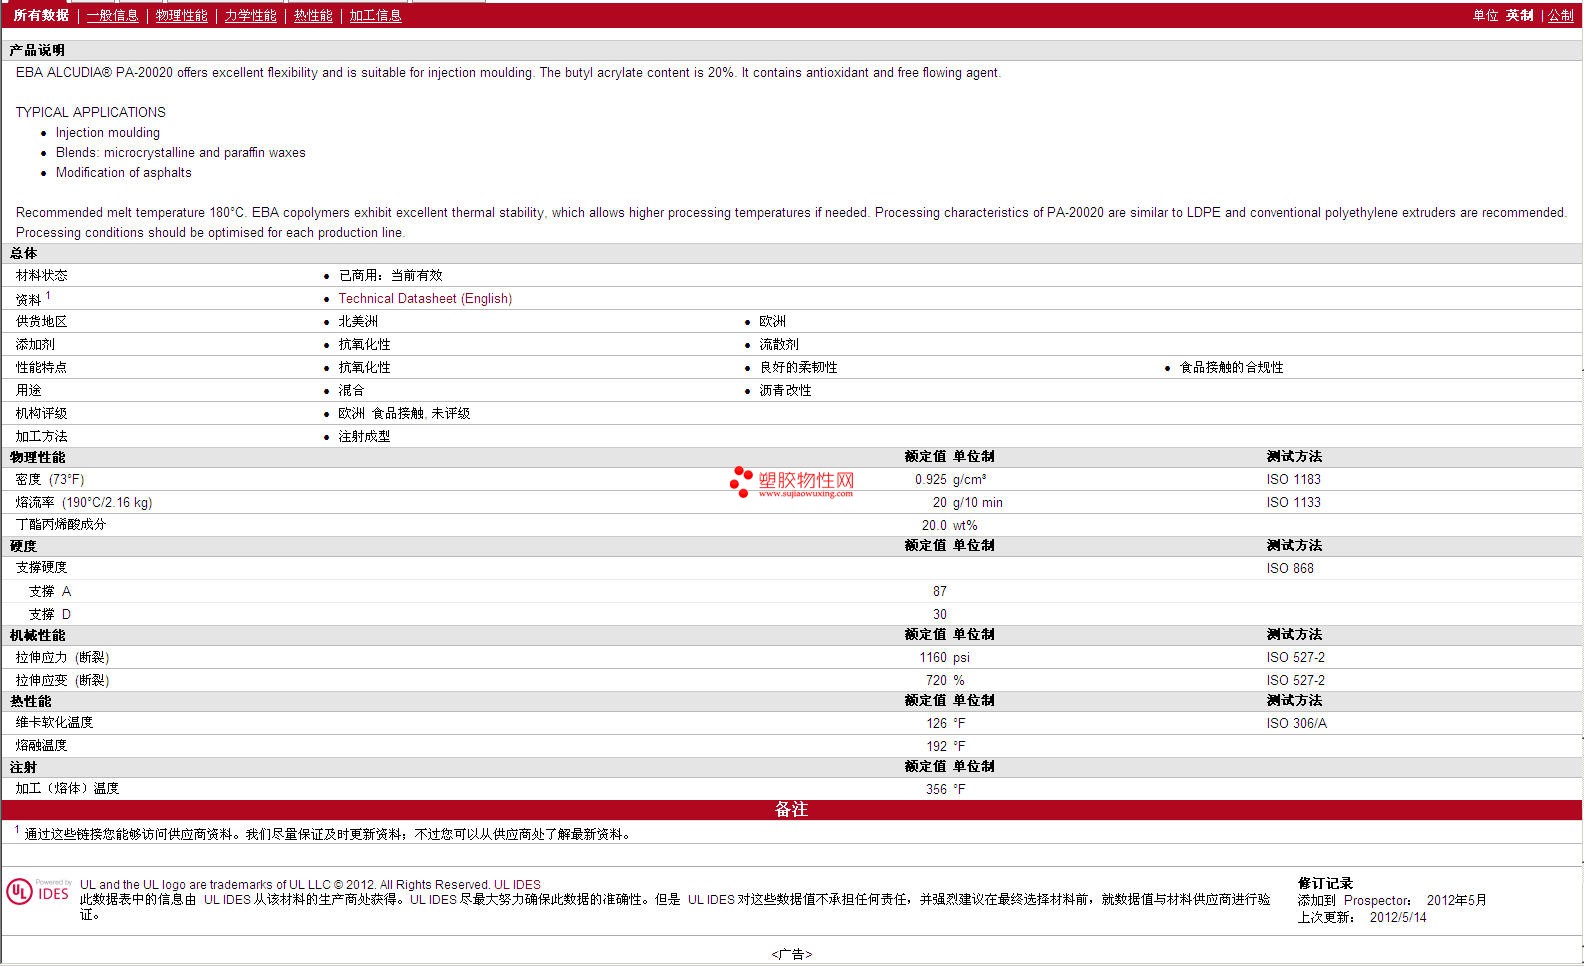Click the Shore A value 87

click(x=939, y=591)
